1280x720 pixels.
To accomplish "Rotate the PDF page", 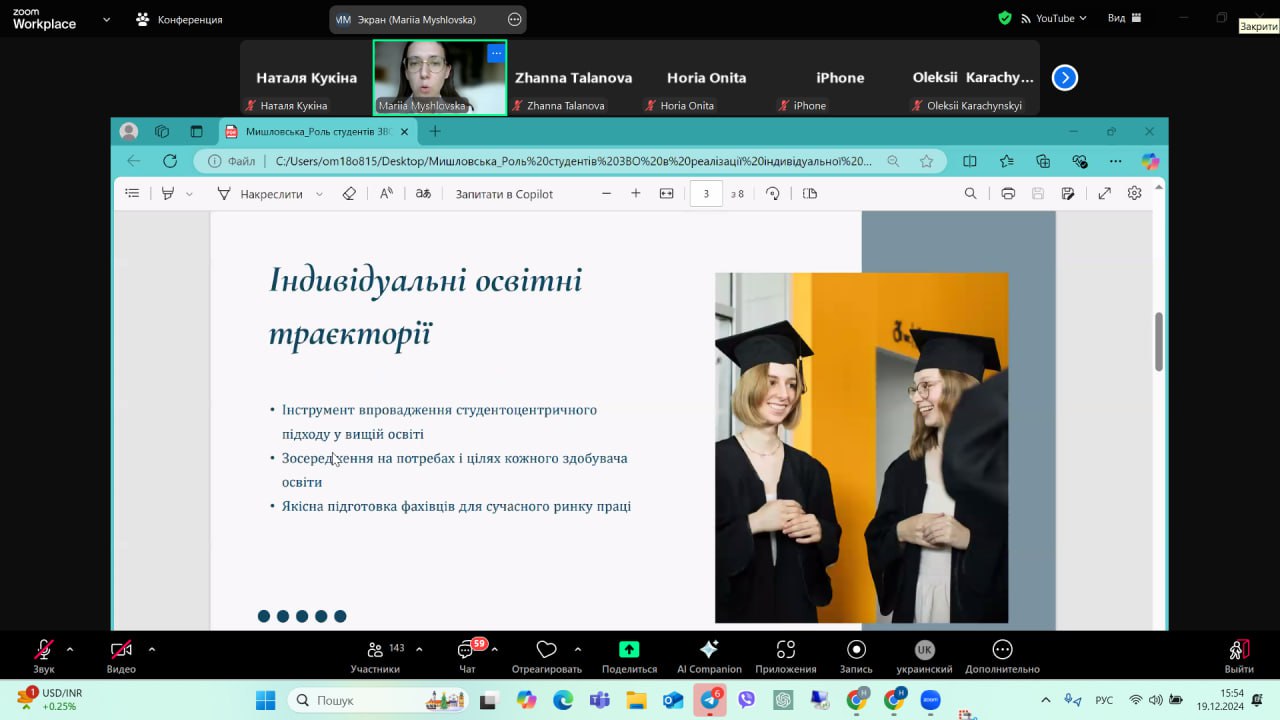I will pyautogui.click(x=772, y=194).
